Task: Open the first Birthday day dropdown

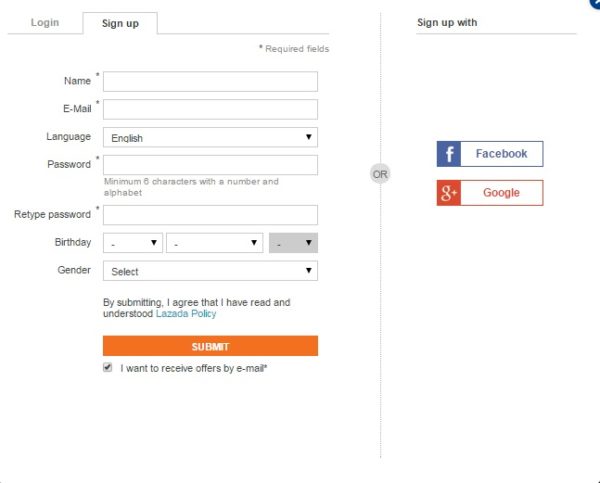Action: tap(133, 243)
